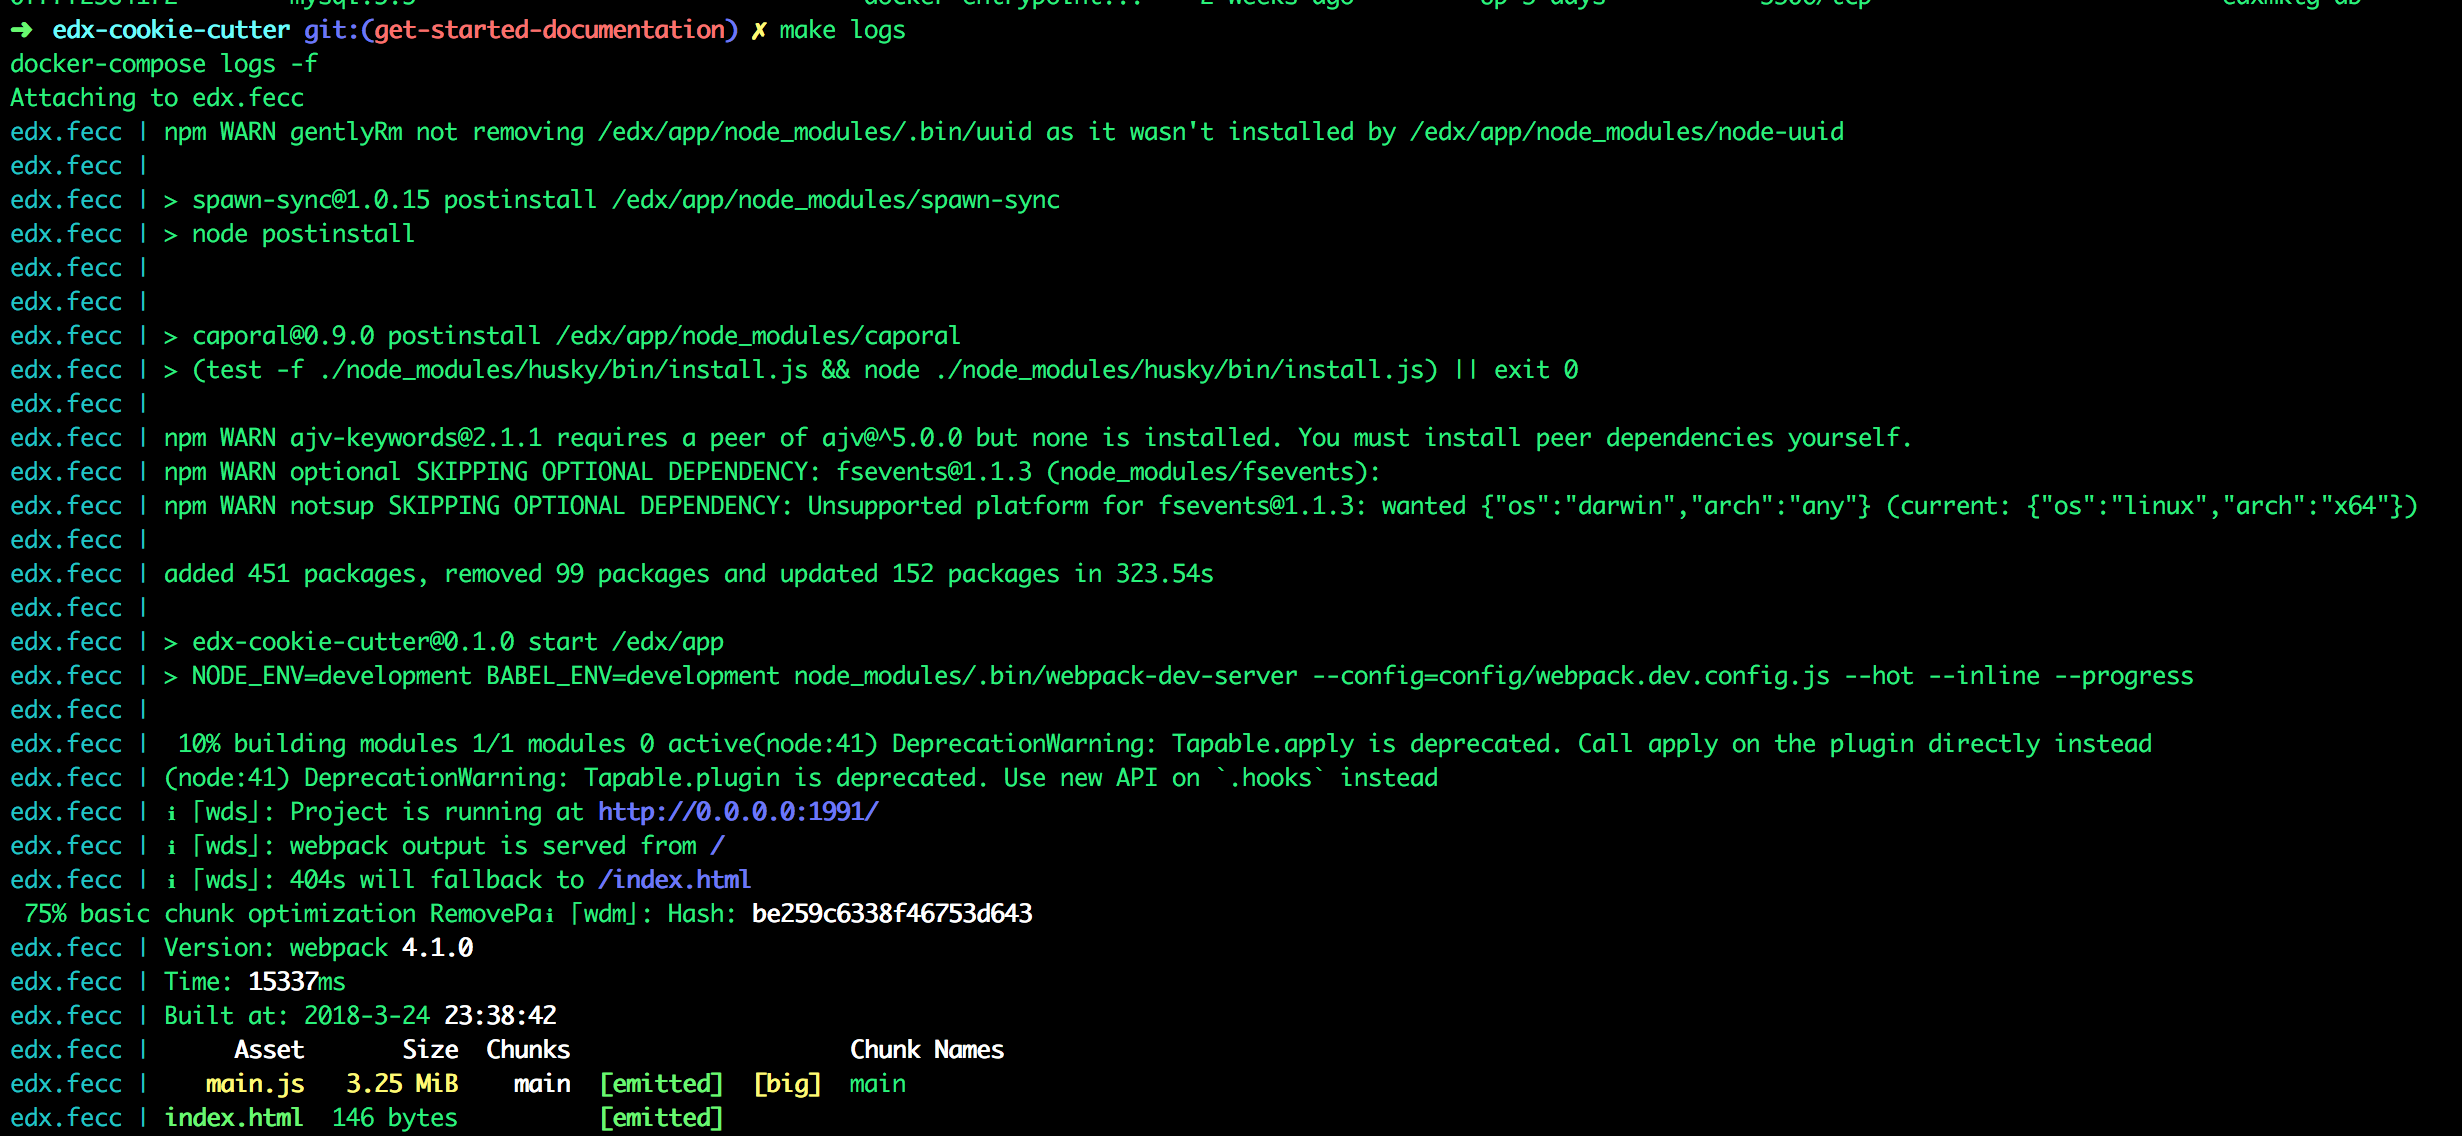Screen dimensions: 2462x1136
Task: Click the make logs command text
Action: coord(842,30)
